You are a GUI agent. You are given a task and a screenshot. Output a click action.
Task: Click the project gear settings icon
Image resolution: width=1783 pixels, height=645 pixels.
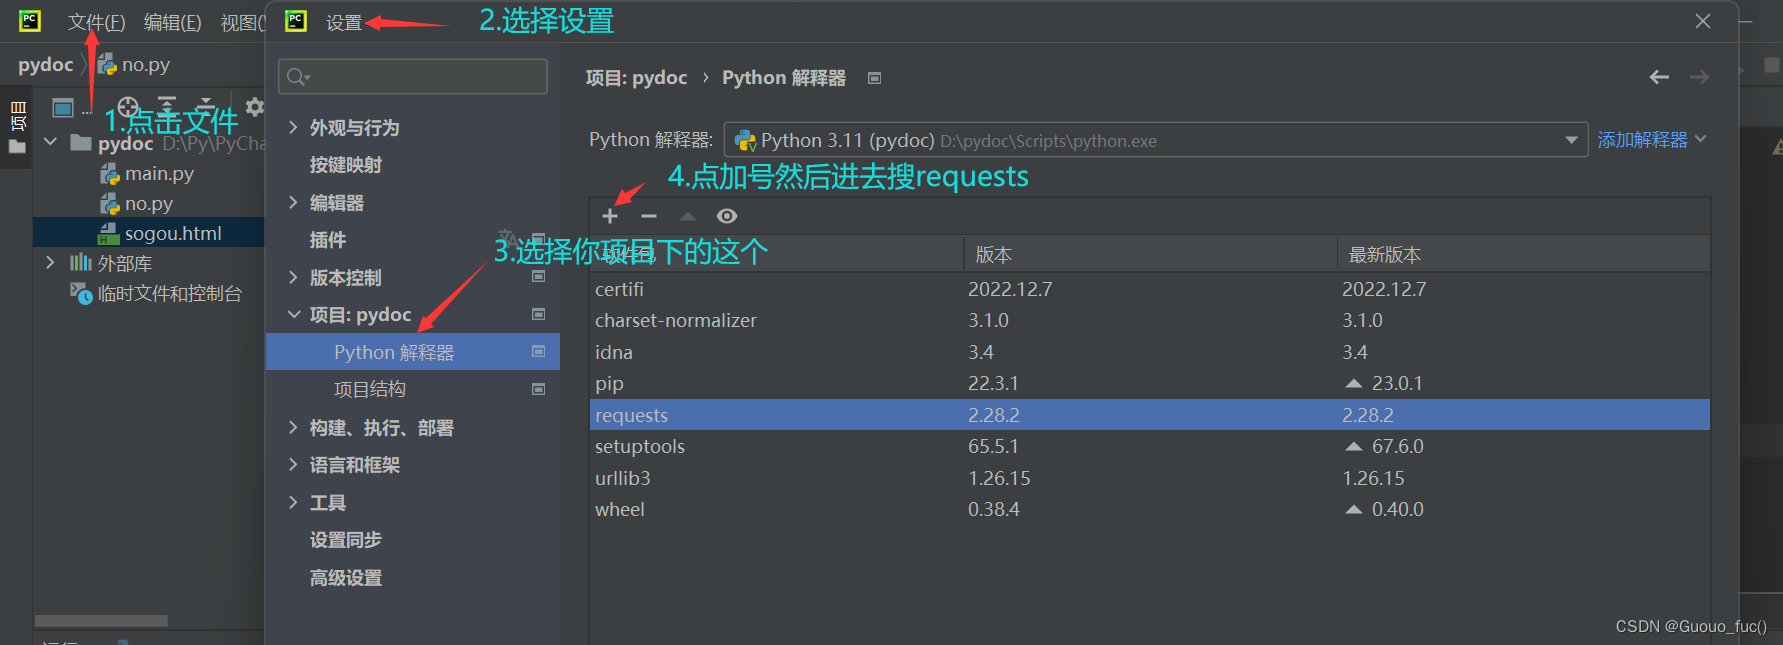[x=255, y=106]
